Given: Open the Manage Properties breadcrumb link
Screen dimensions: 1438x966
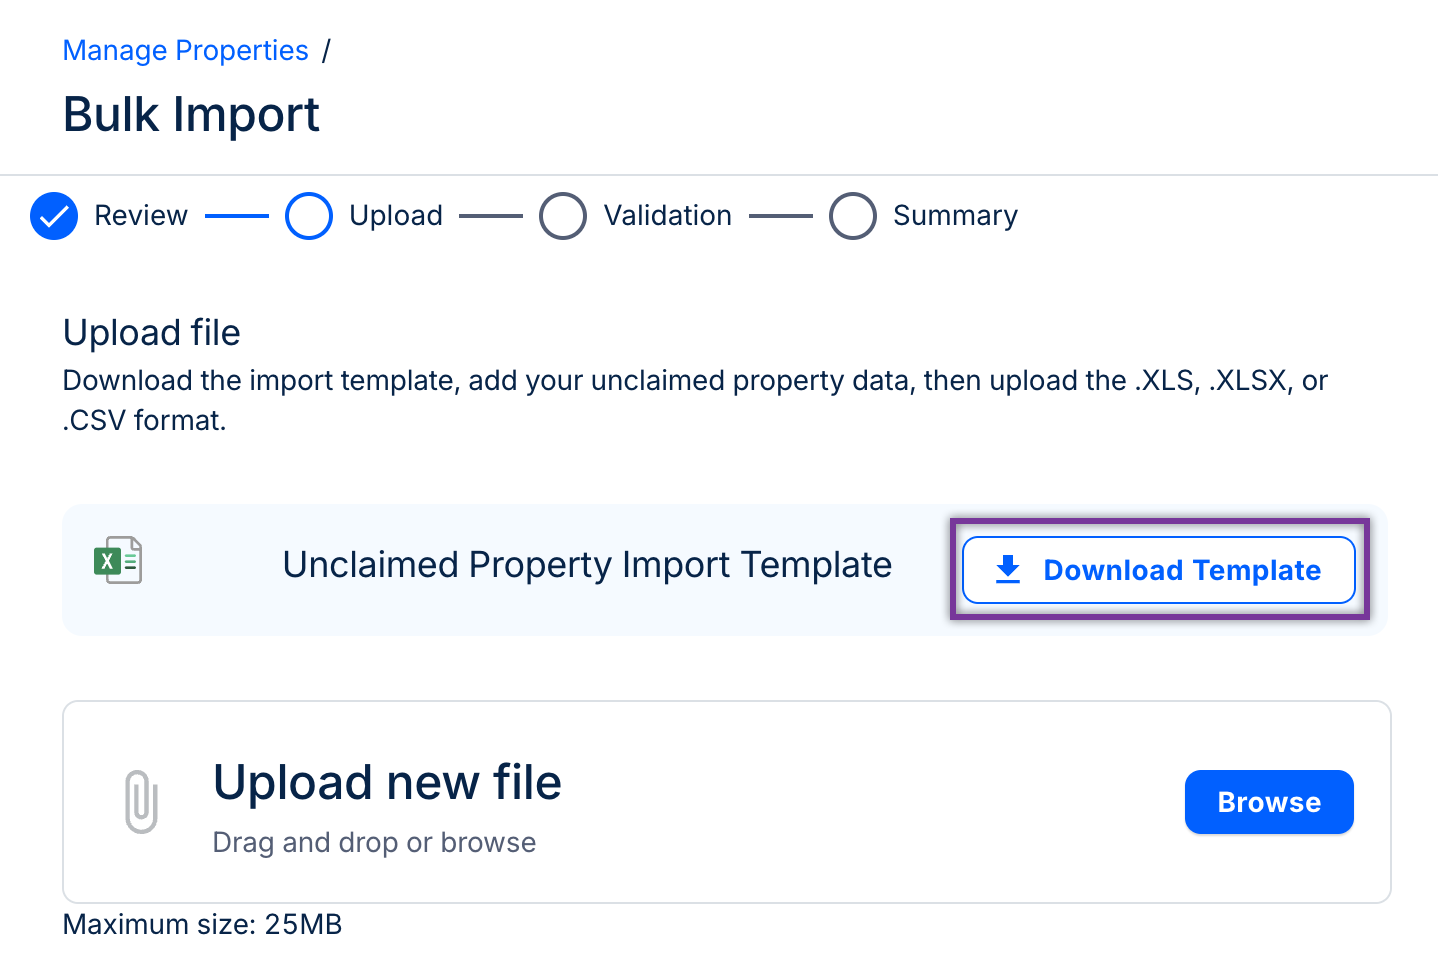Looking at the screenshot, I should pos(186,51).
